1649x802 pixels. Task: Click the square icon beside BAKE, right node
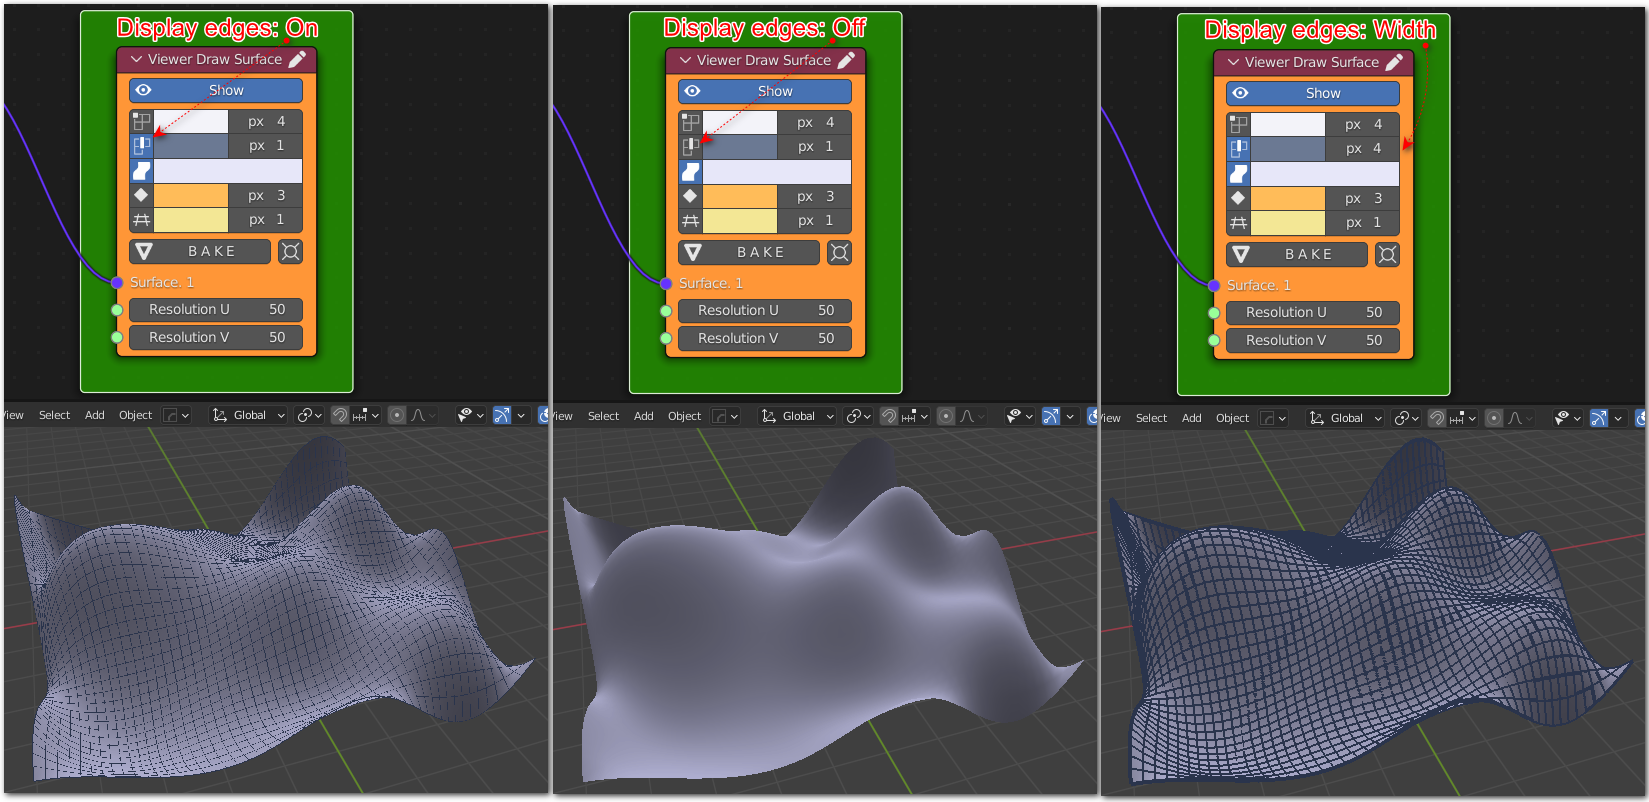pyautogui.click(x=1387, y=254)
